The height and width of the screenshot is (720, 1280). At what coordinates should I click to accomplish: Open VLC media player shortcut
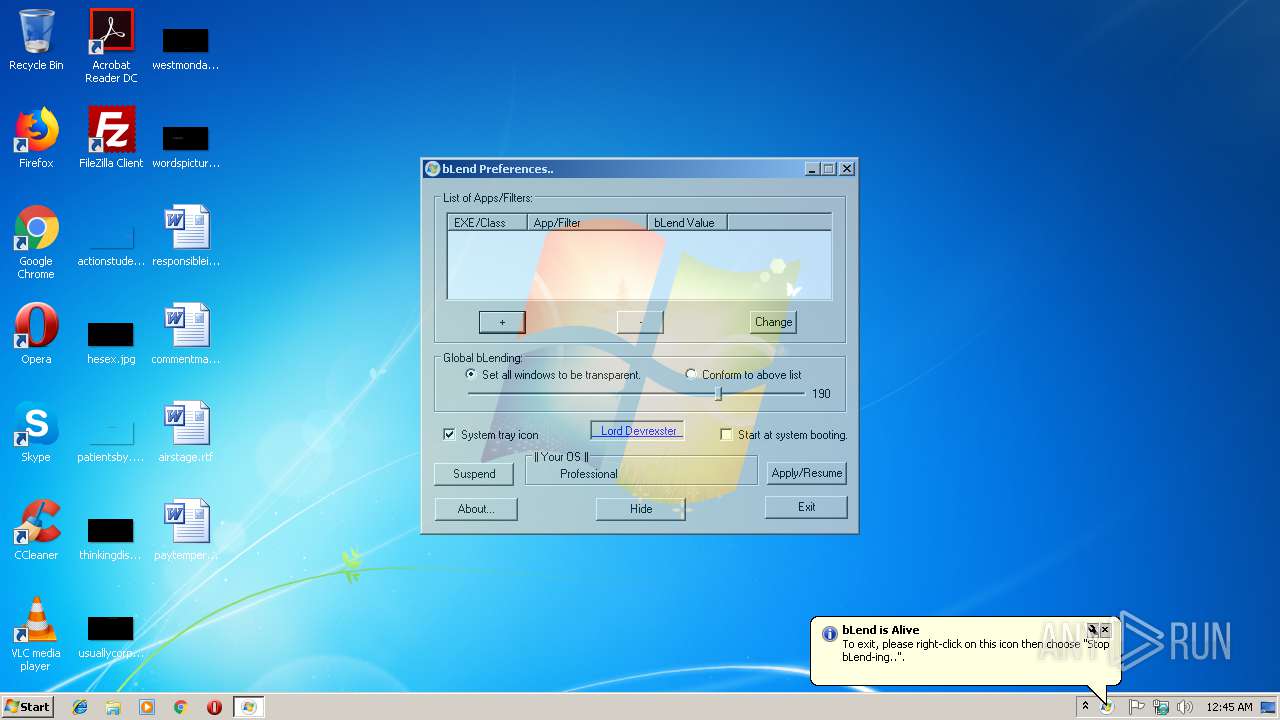pyautogui.click(x=36, y=634)
